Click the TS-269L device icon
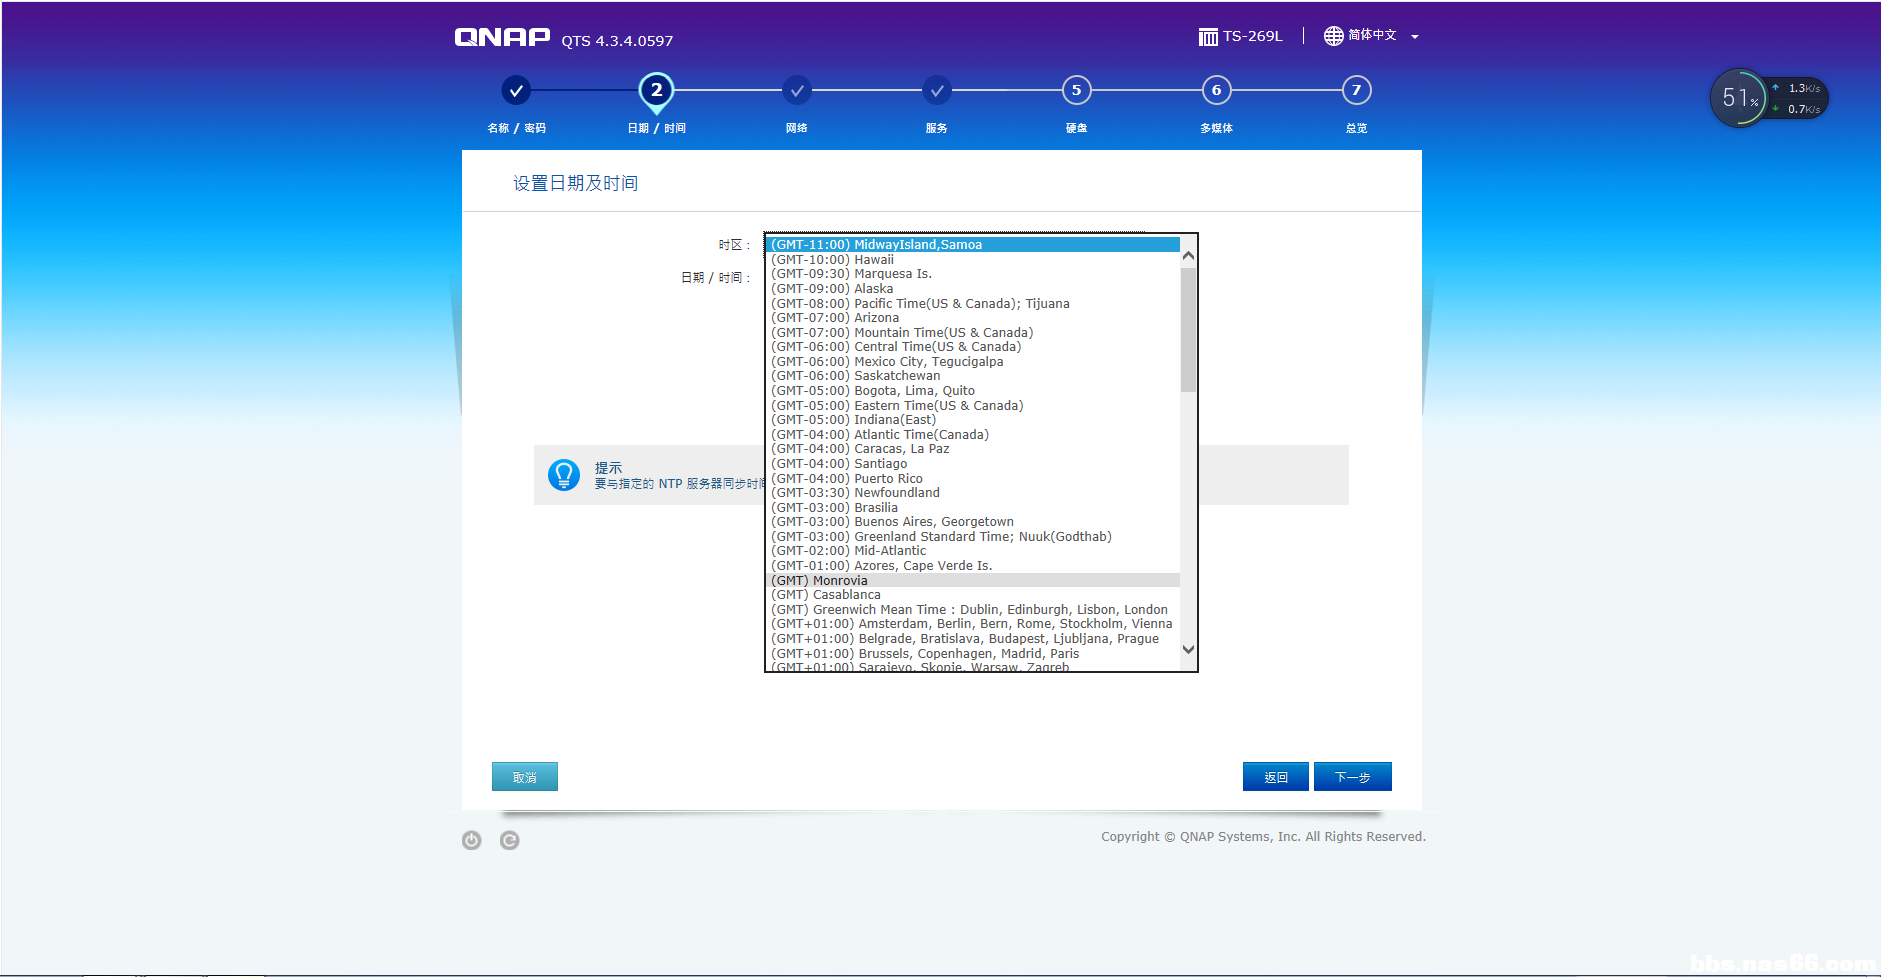Screen dimensions: 1881x977 (1208, 37)
